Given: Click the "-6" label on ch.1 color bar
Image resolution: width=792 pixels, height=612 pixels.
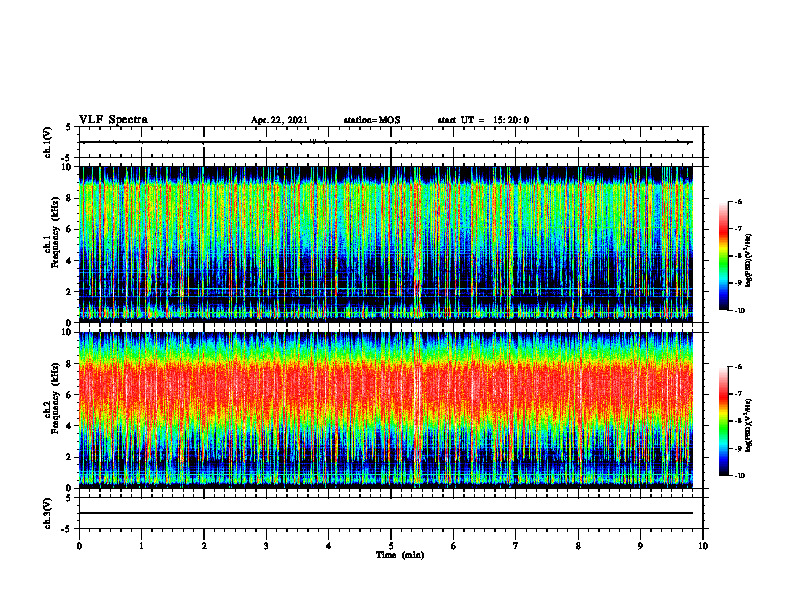Looking at the screenshot, I should pyautogui.click(x=738, y=201).
